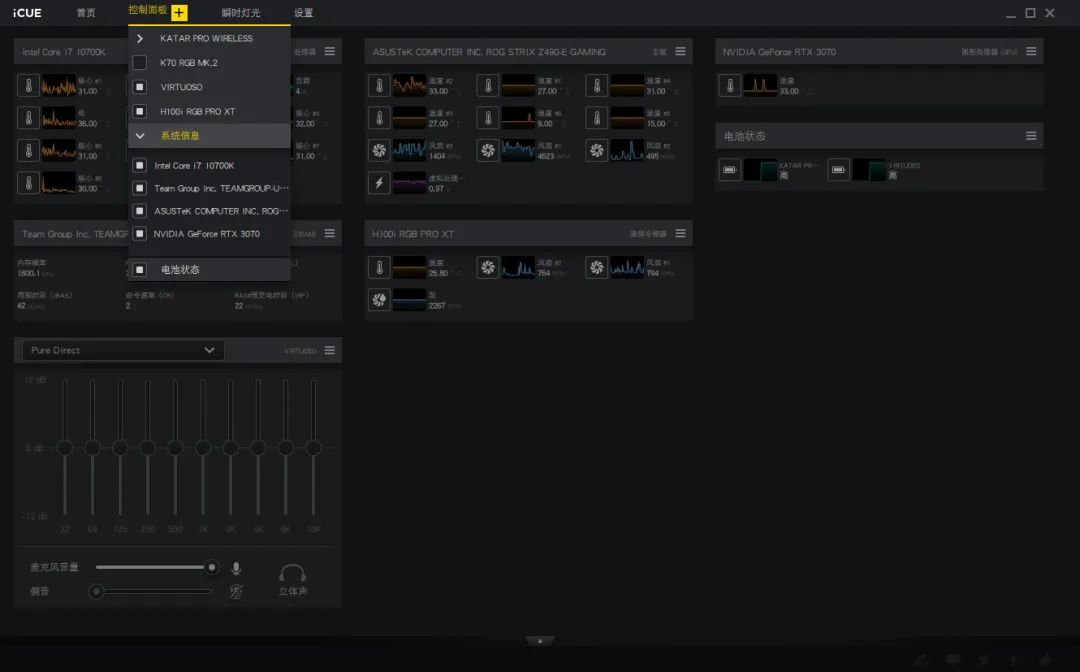Click the microphone icon next to mic volume
1080x672 pixels.
pyautogui.click(x=236, y=568)
